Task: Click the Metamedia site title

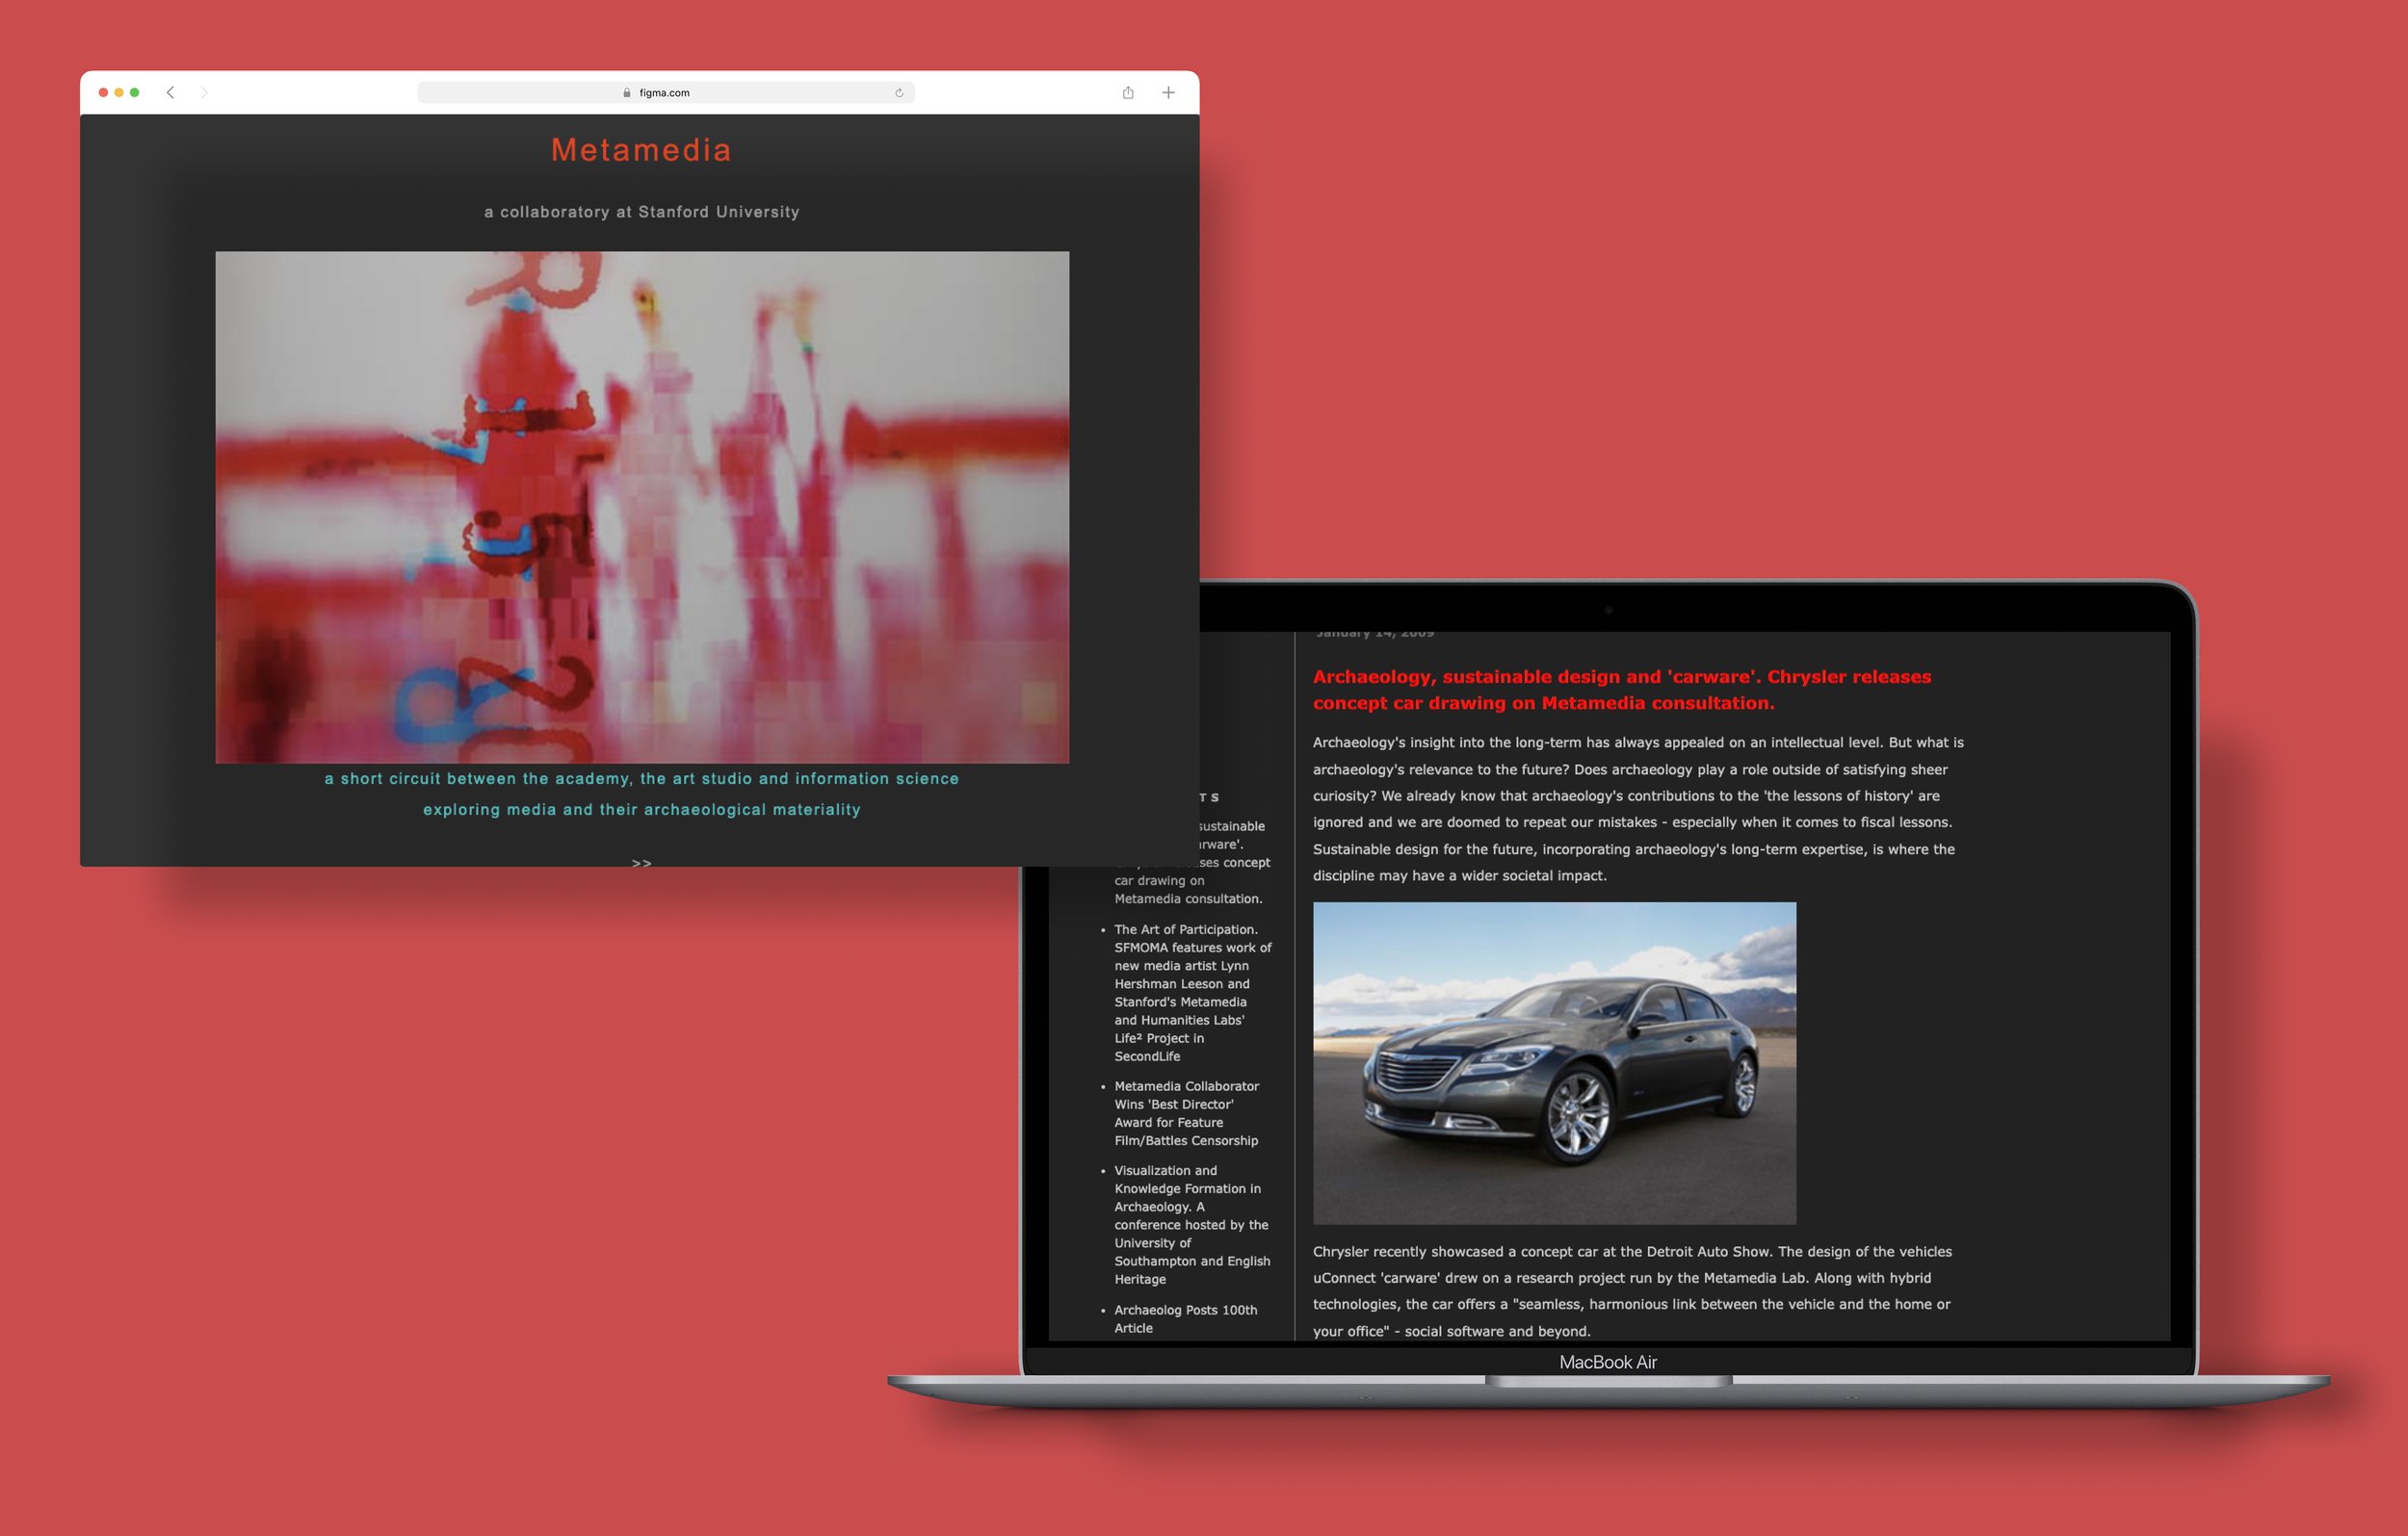Action: 641,150
